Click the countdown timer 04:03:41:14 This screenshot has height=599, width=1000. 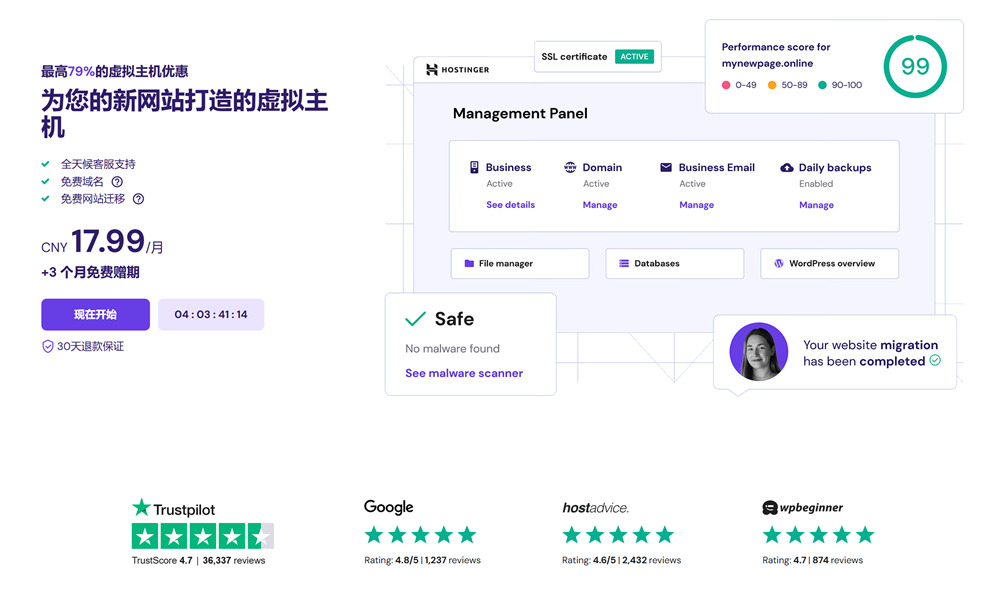point(211,314)
